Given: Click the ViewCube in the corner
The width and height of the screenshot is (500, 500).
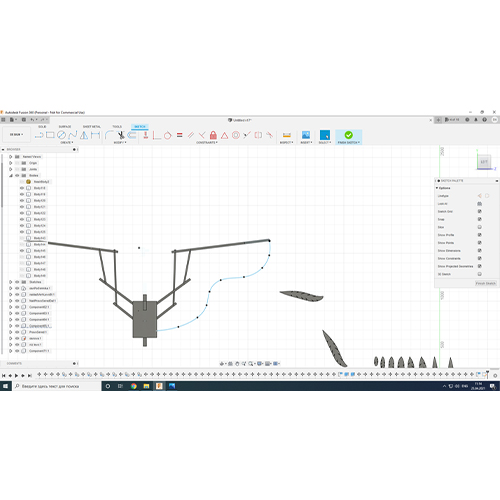Looking at the screenshot, I should click(484, 162).
